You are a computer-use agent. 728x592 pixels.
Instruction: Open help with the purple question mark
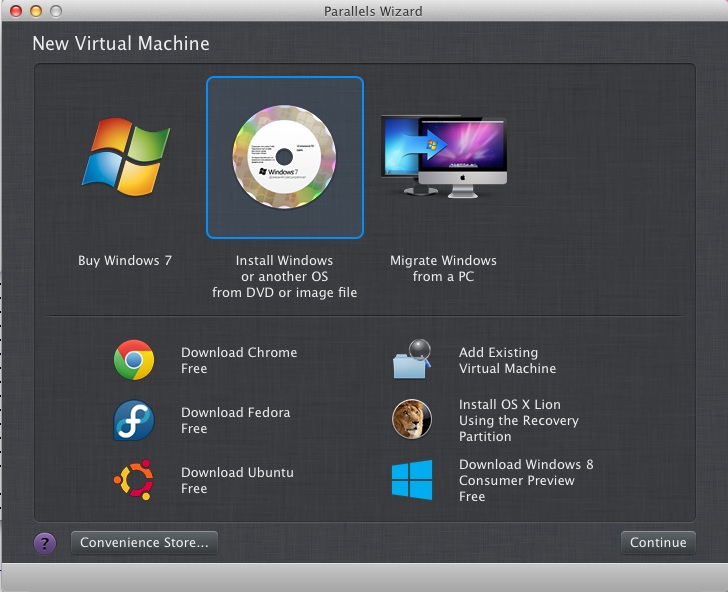pyautogui.click(x=45, y=543)
